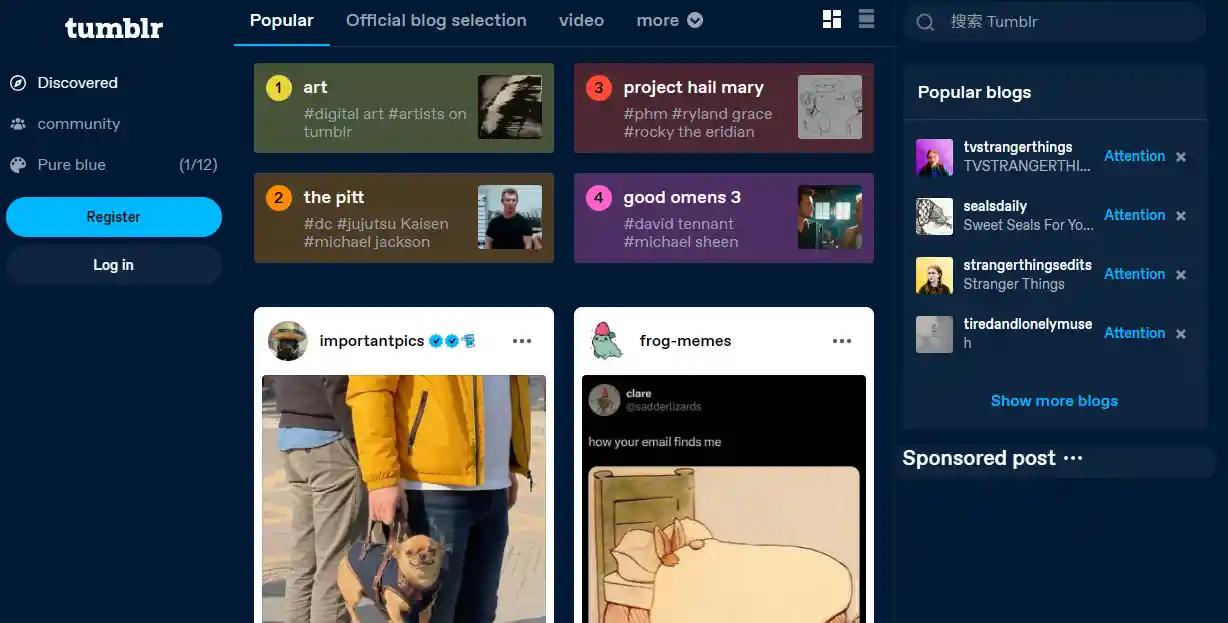The image size is (1228, 623).
Task: Switch to the video tab
Action: pos(581,20)
